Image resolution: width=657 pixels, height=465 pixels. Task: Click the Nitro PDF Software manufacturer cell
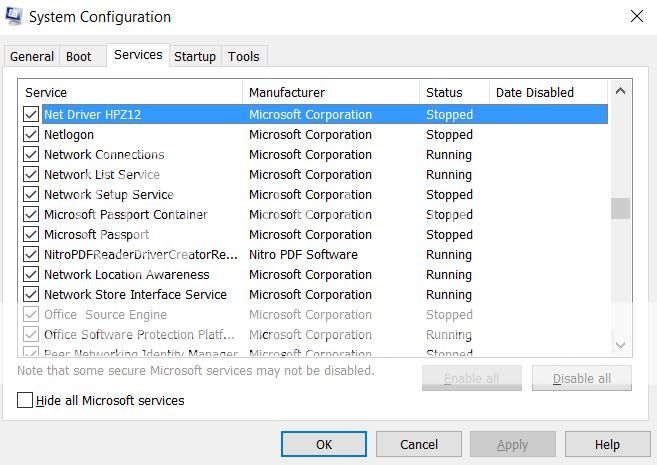[x=303, y=254]
